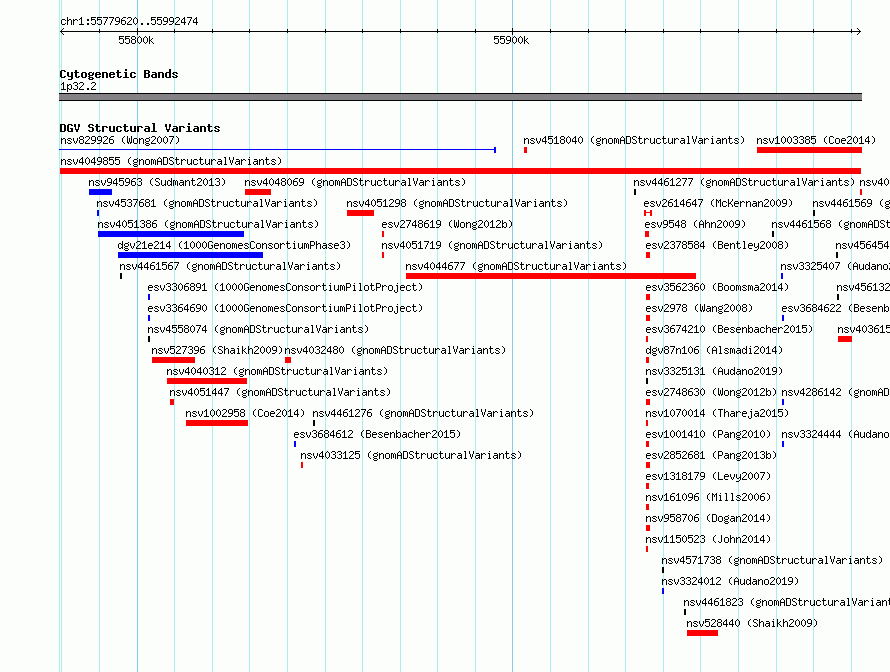Click the nsv527396 (Shaikh2009) label
Screen dimensions: 890x672
[x=217, y=350]
